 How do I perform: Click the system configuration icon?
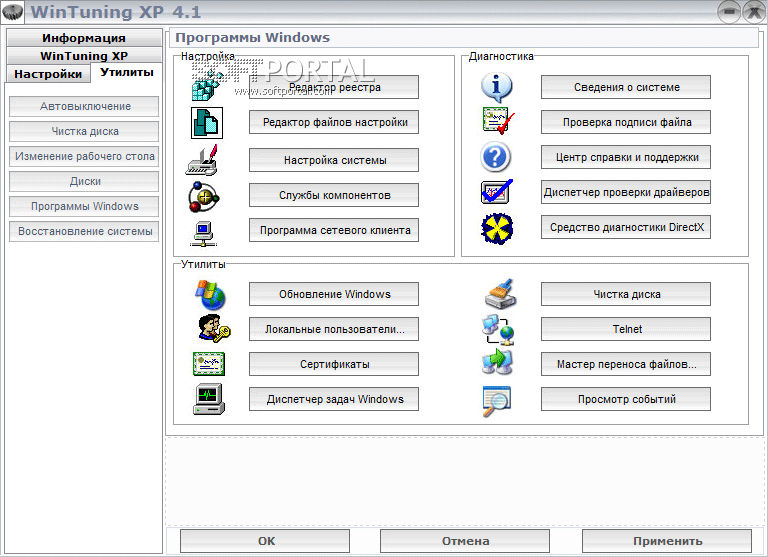202,160
